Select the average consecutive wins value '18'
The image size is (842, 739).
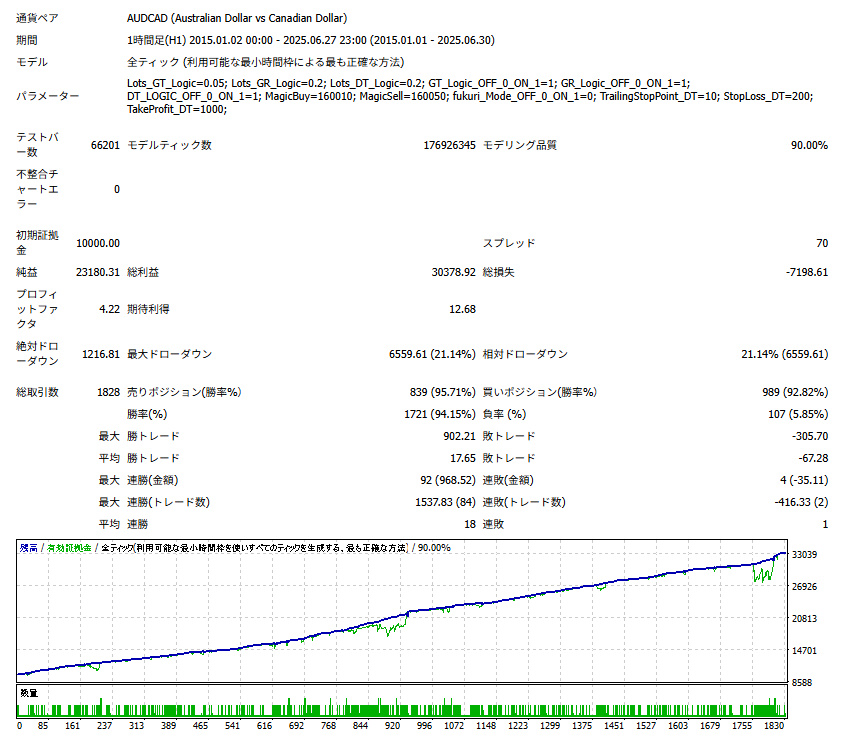tap(470, 525)
